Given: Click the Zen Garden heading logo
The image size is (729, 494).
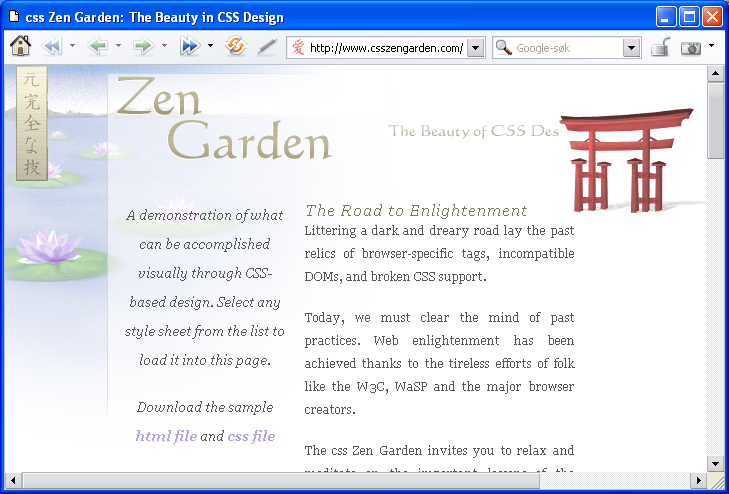Looking at the screenshot, I should (224, 118).
